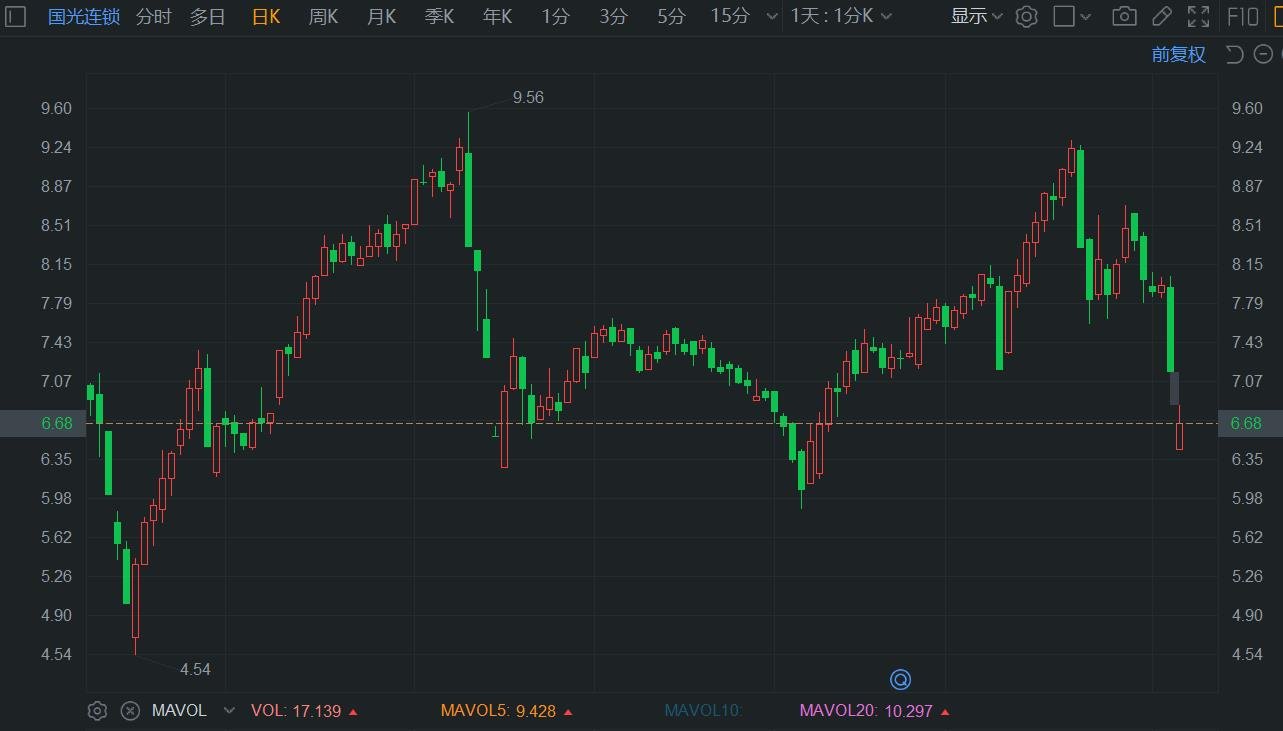The image size is (1283, 731).
Task: Click the 国光连锁 stock name
Action: [x=84, y=16]
